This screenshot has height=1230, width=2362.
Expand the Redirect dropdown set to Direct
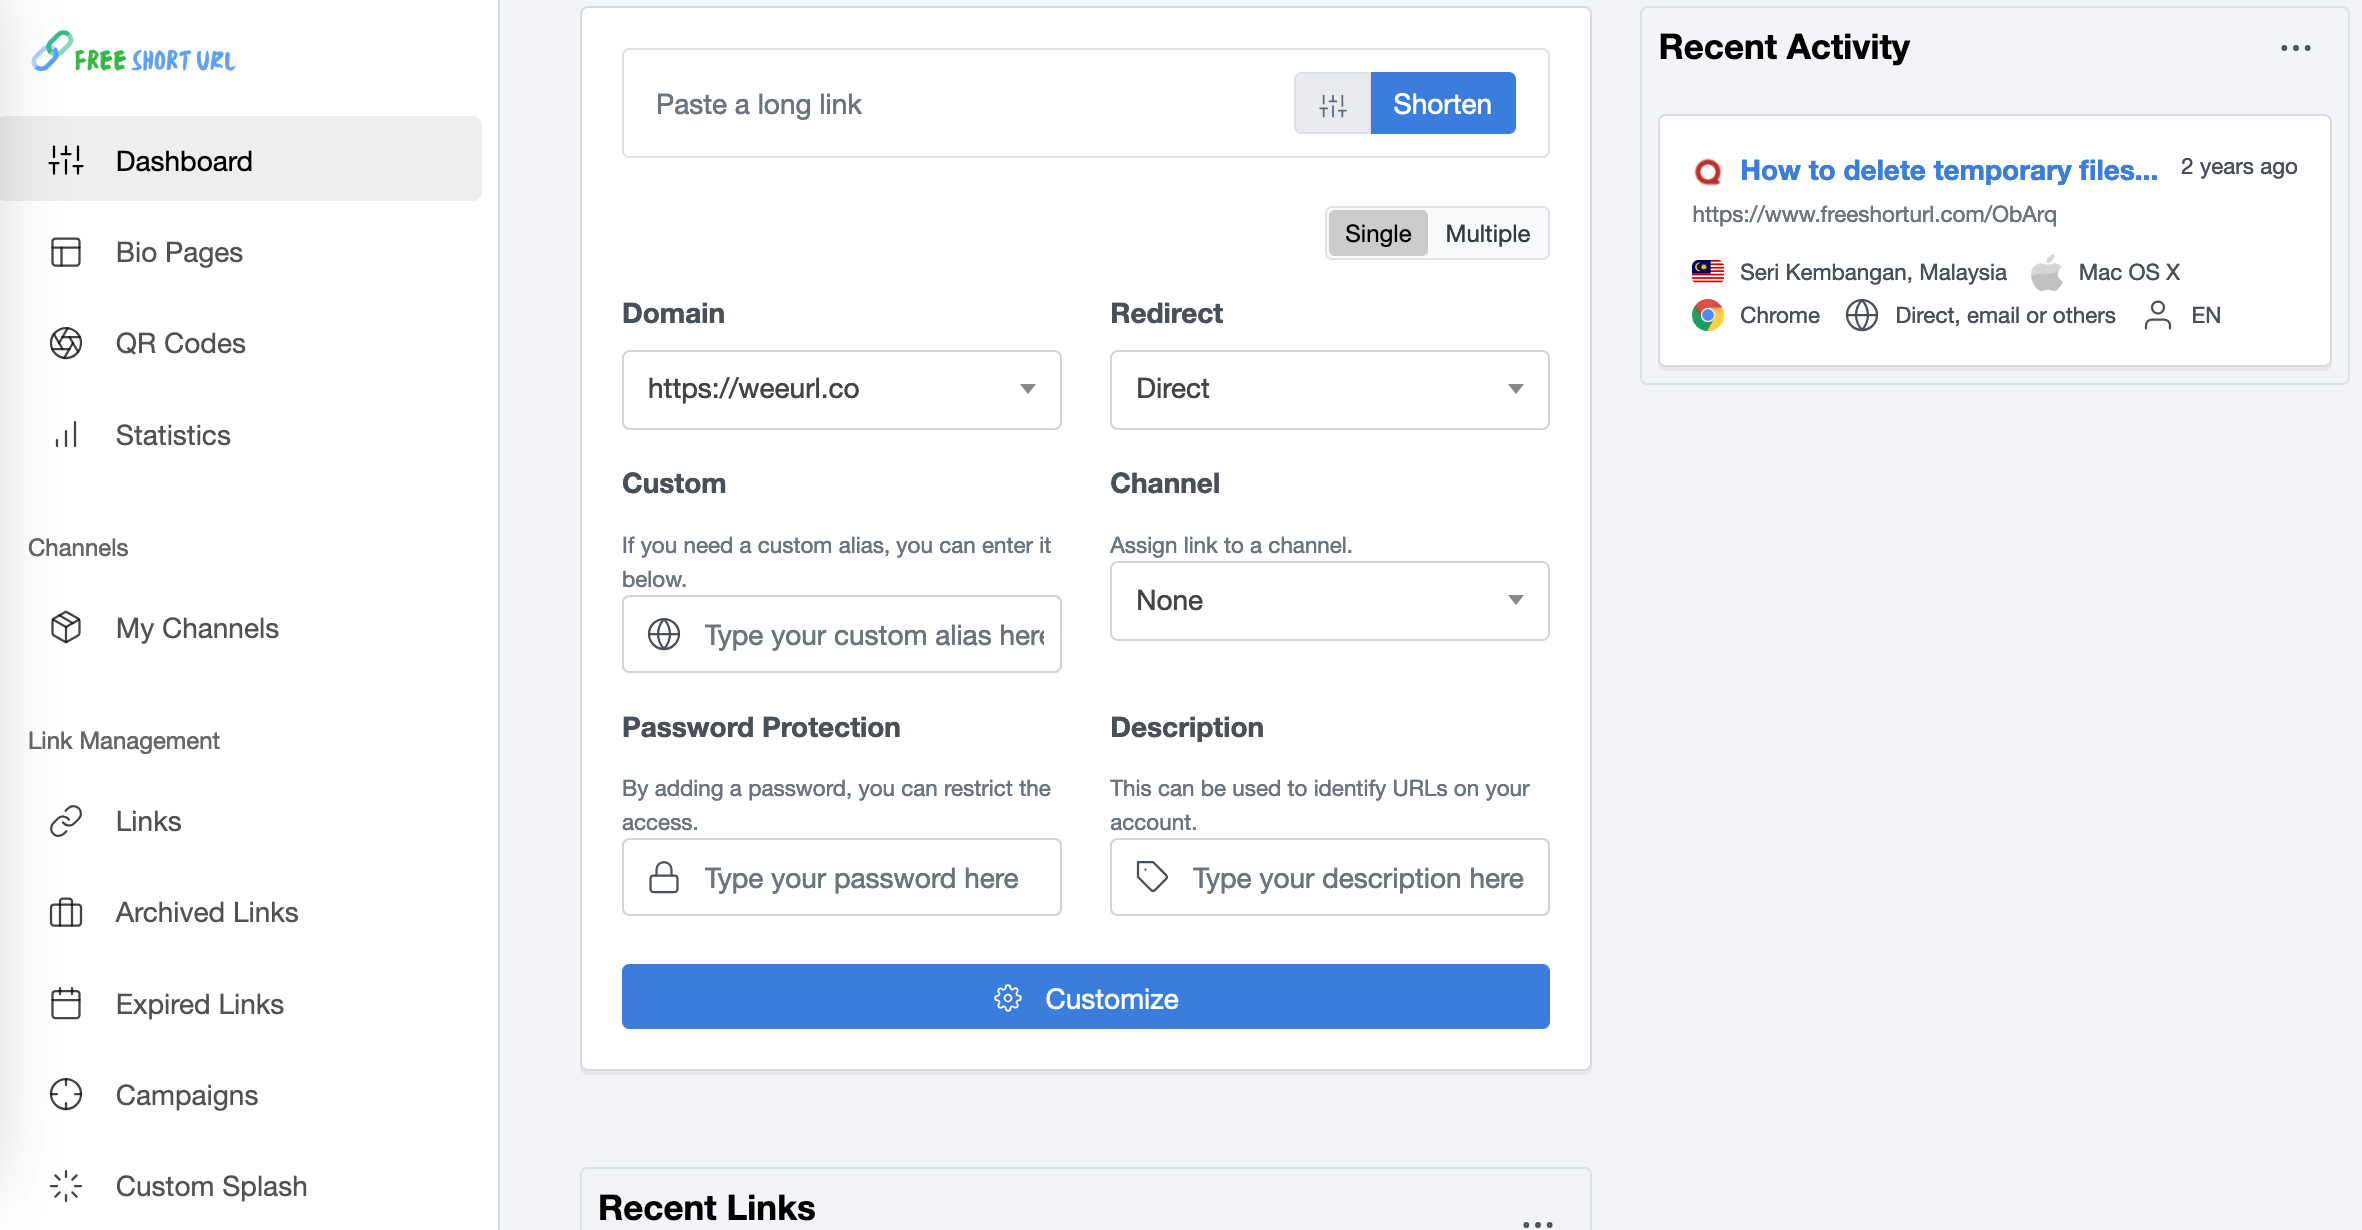tap(1329, 389)
